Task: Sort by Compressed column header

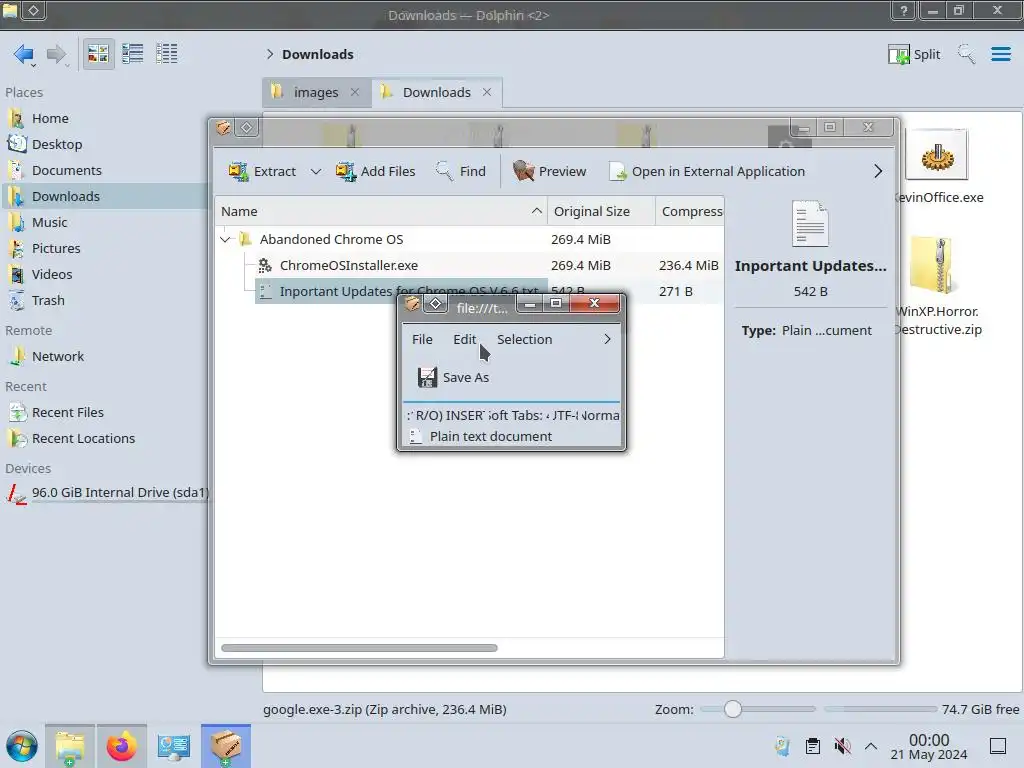Action: pyautogui.click(x=690, y=212)
